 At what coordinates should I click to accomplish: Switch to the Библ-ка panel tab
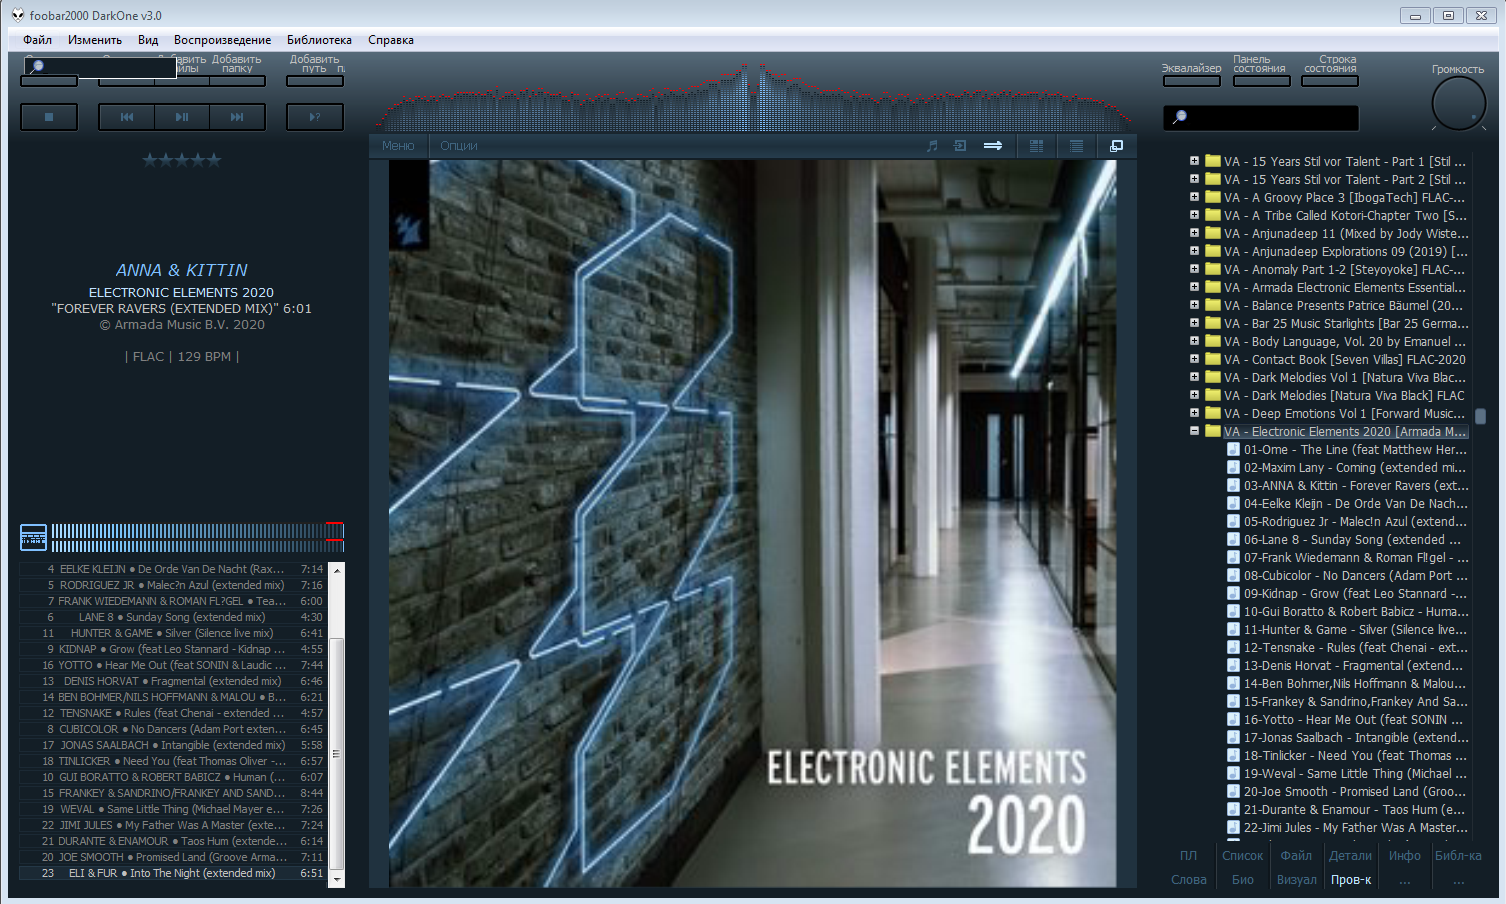[x=1459, y=856]
